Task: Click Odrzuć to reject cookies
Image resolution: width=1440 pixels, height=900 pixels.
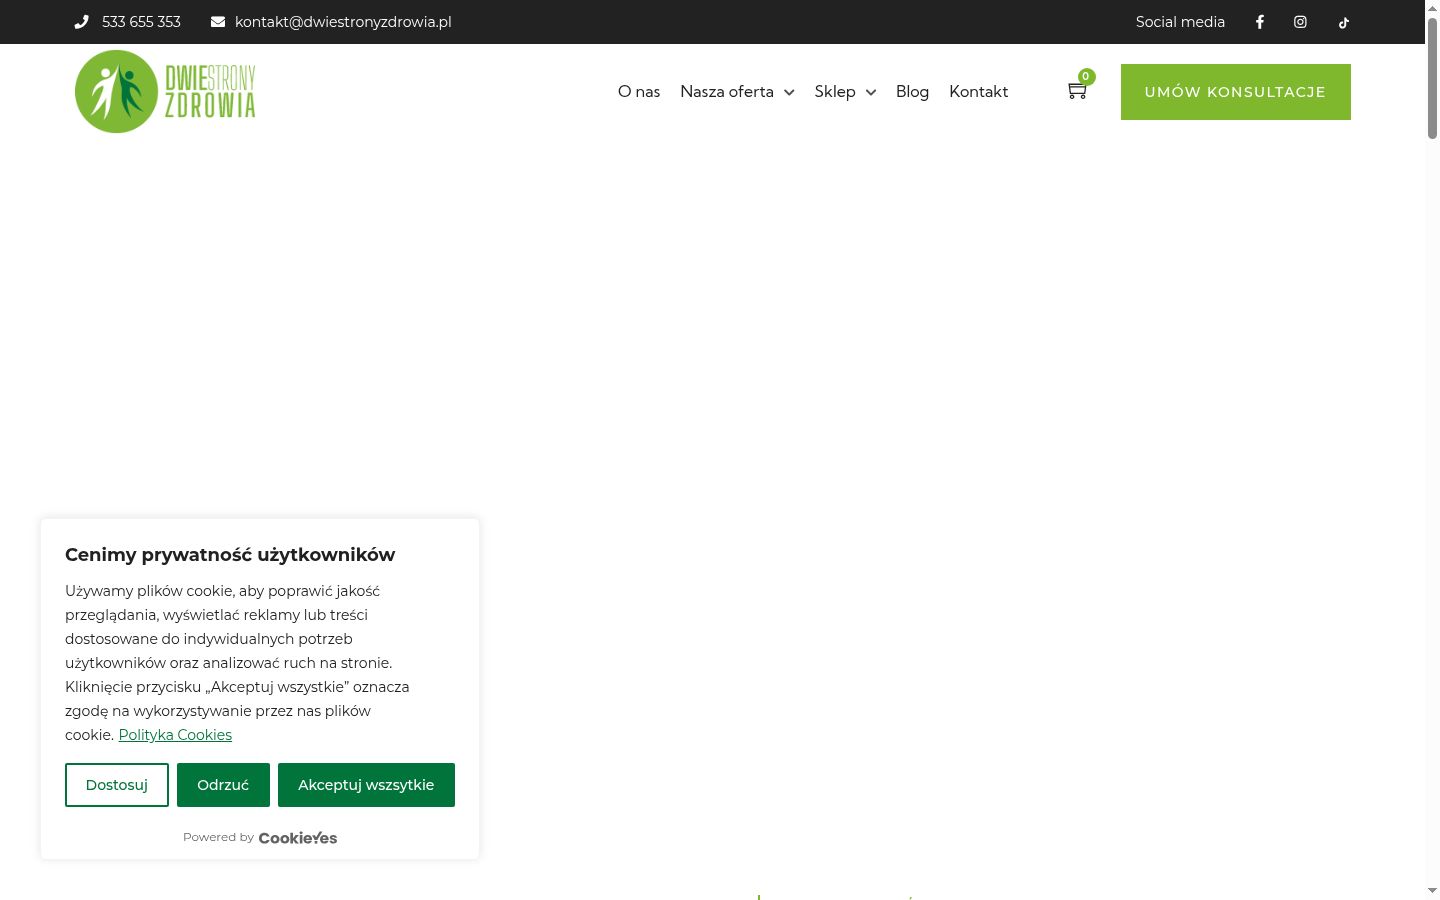Action: (x=223, y=785)
